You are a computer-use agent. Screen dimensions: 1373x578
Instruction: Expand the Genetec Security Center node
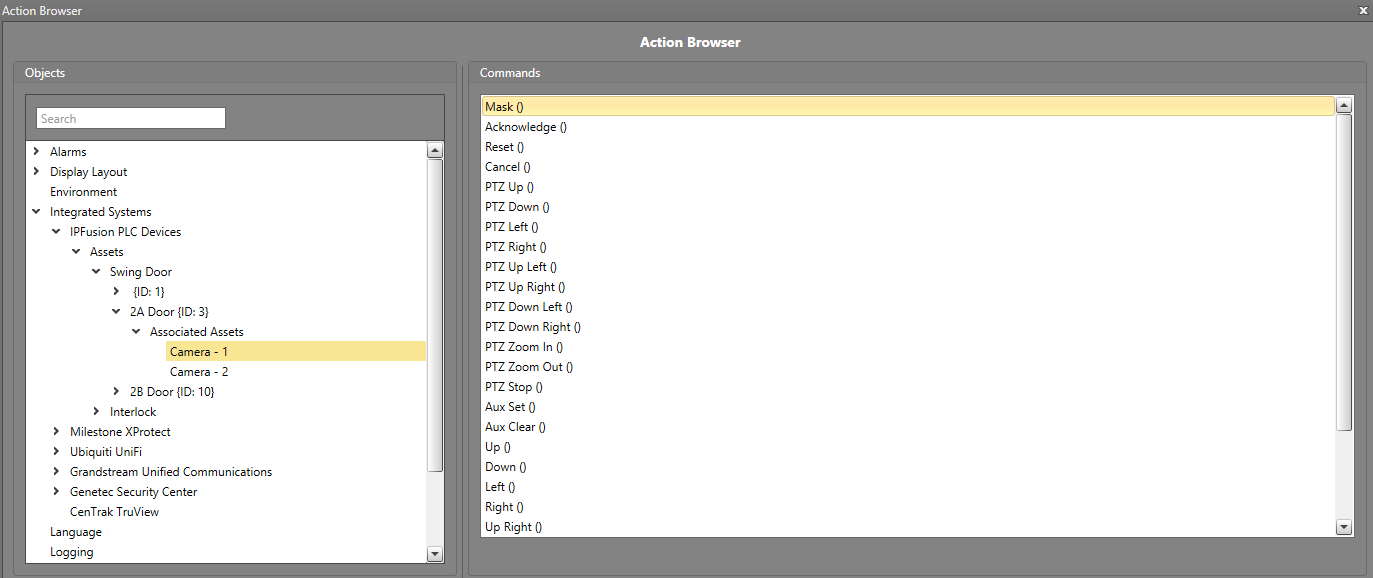pos(56,492)
